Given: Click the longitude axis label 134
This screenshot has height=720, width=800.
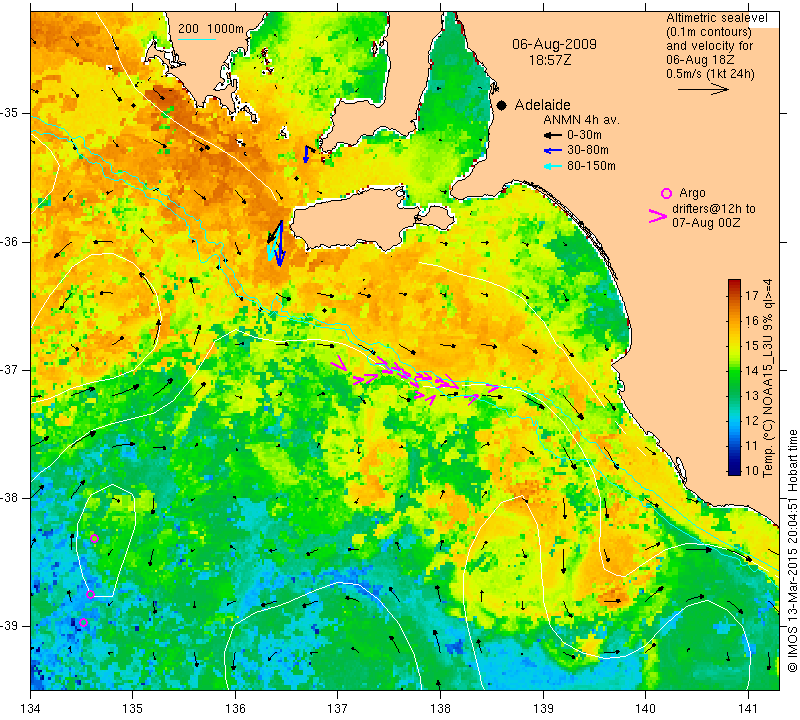Looking at the screenshot, I should point(30,708).
